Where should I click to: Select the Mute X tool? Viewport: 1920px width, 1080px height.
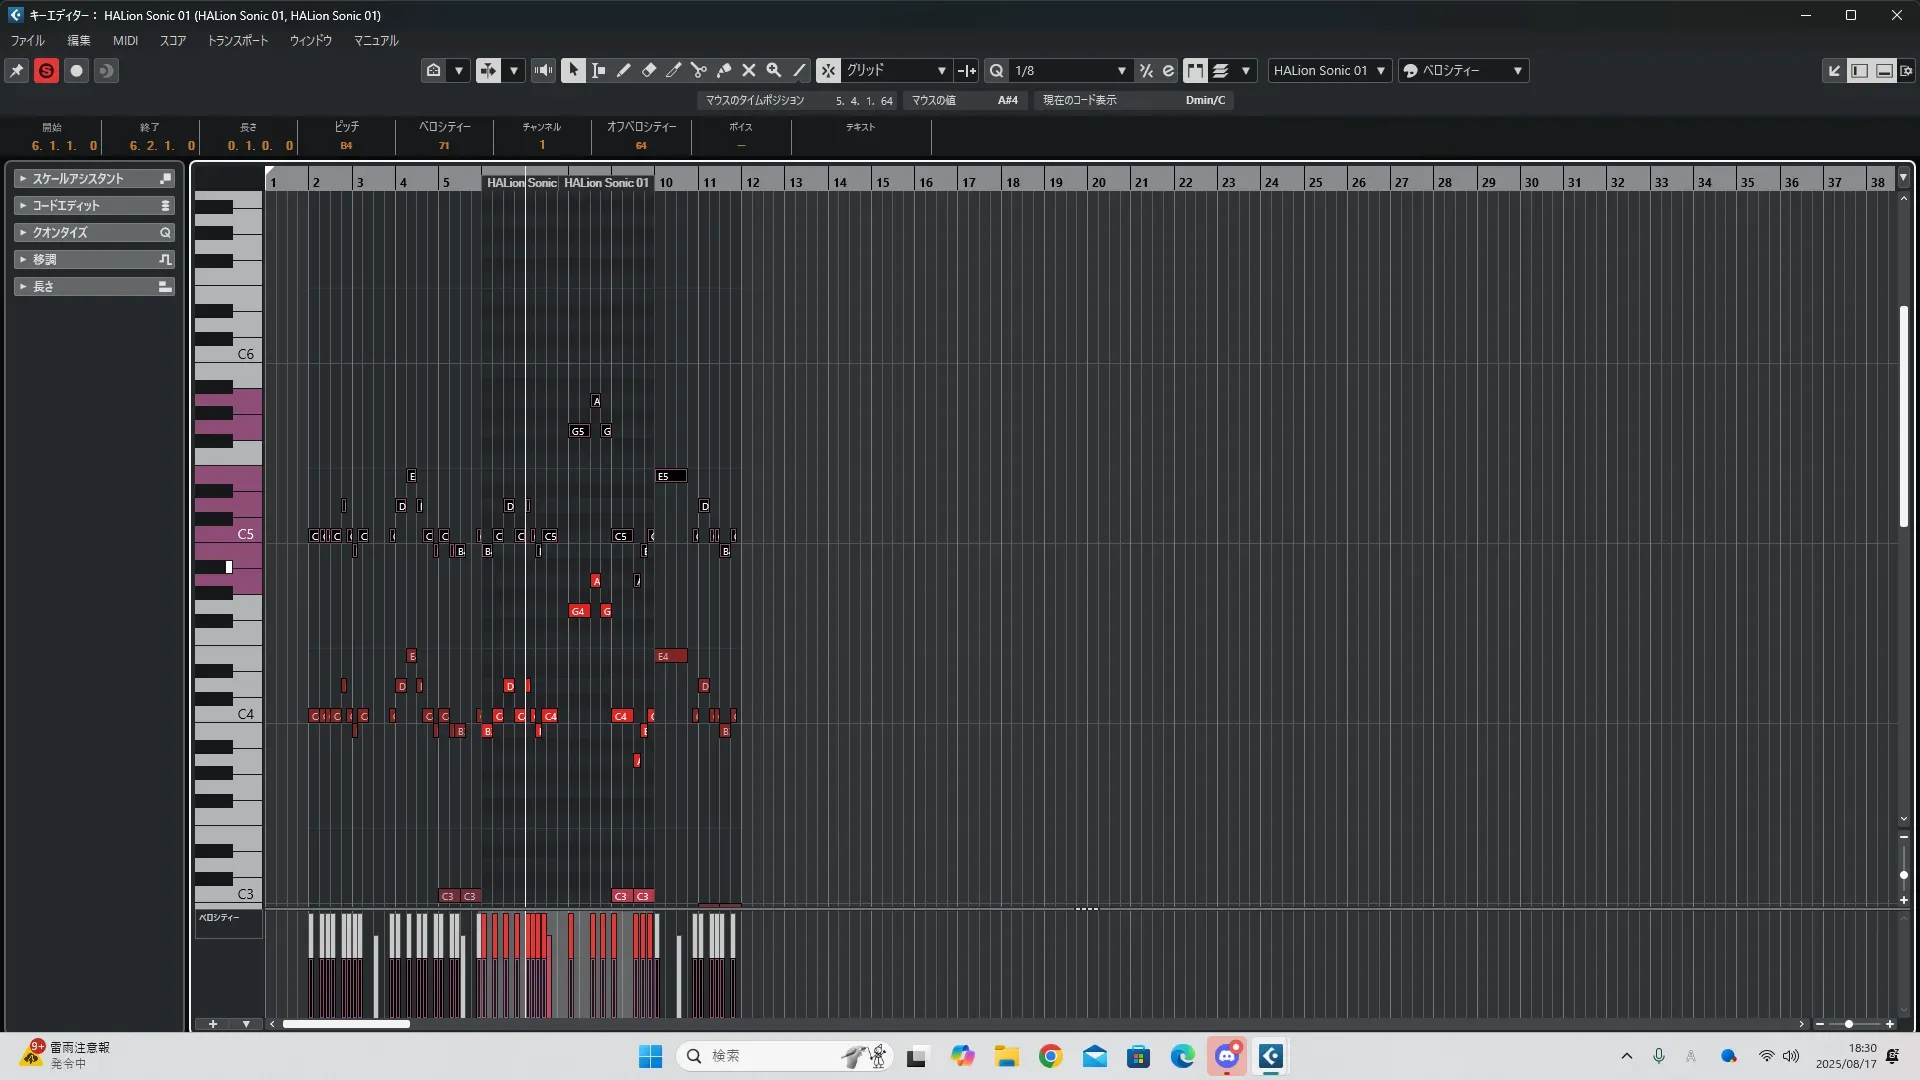pos(748,70)
